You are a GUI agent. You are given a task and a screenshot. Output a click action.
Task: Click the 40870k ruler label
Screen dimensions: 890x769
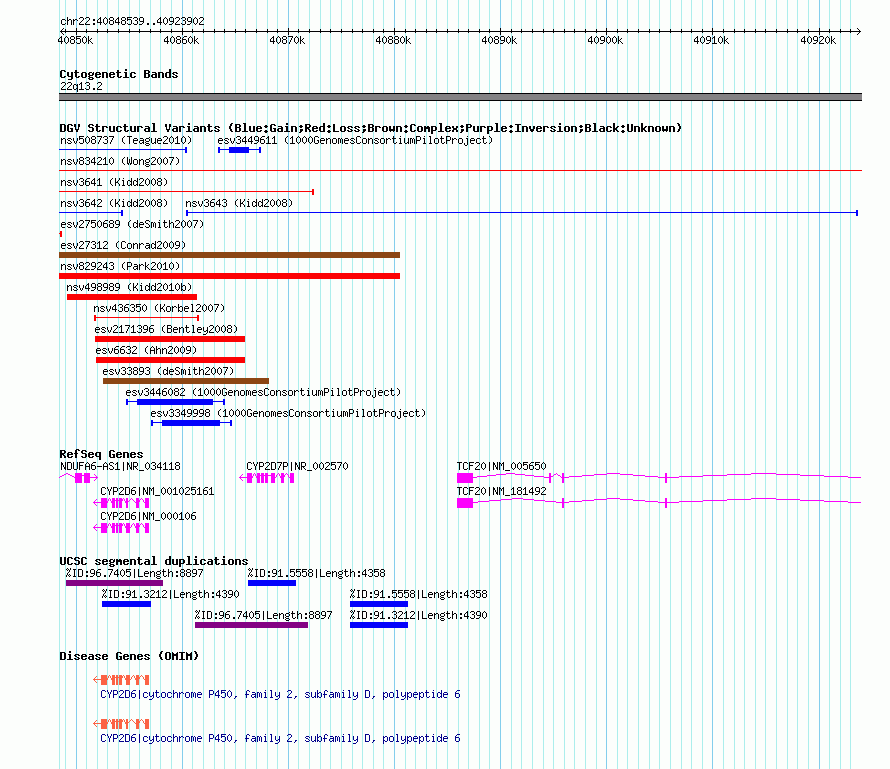287,40
